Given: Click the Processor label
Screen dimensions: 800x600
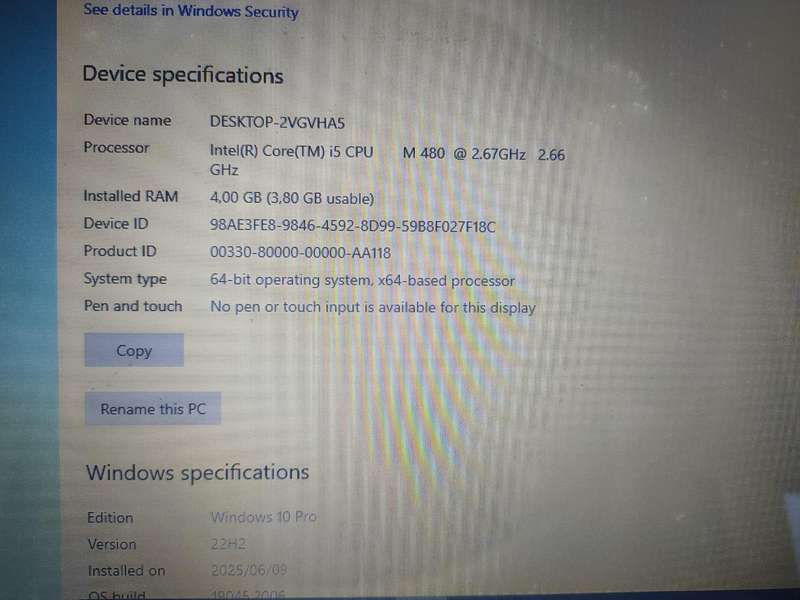Looking at the screenshot, I should 116,147.
